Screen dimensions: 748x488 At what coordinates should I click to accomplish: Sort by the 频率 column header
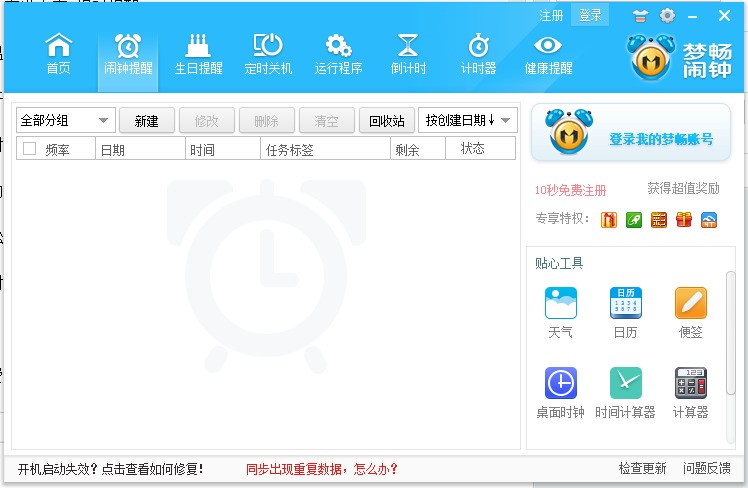(57, 150)
